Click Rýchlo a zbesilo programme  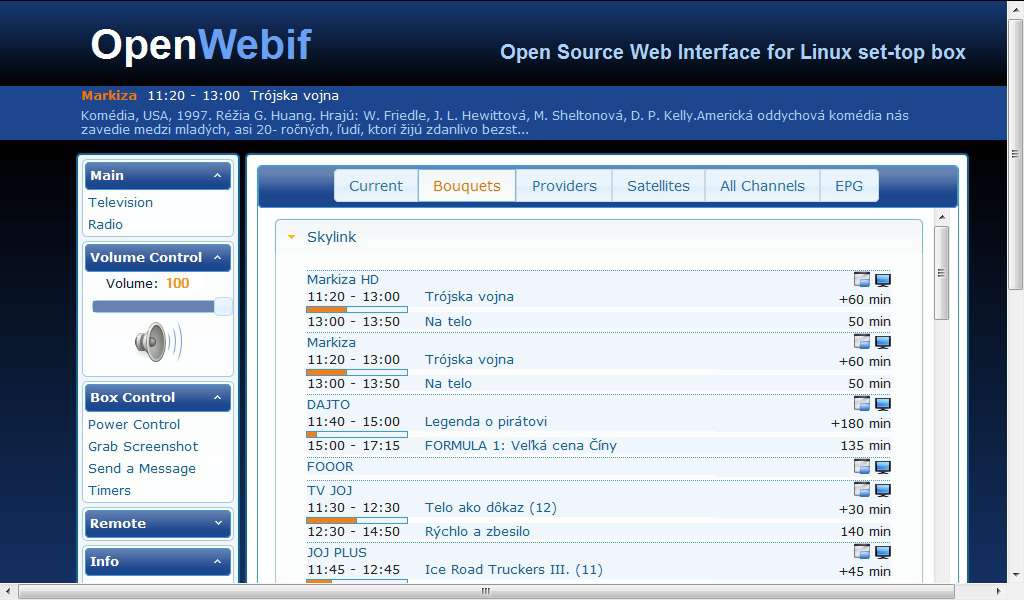tap(477, 531)
